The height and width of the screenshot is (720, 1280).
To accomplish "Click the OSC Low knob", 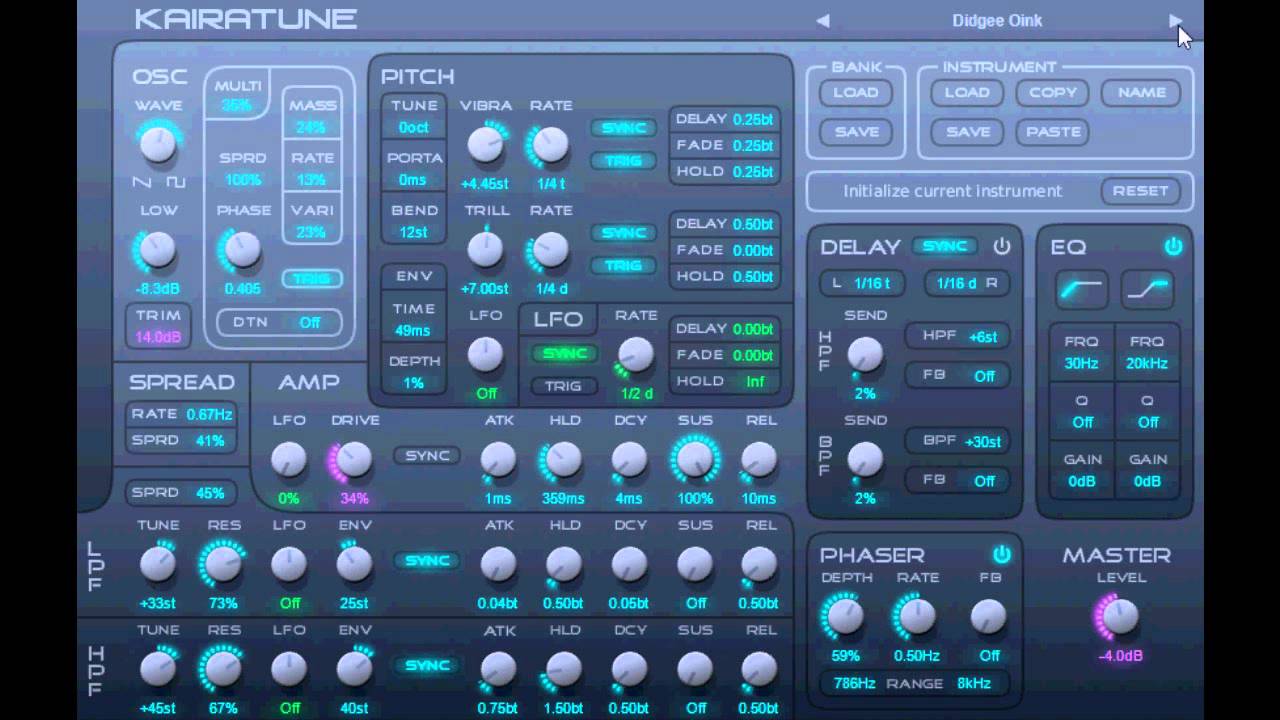I will [157, 249].
